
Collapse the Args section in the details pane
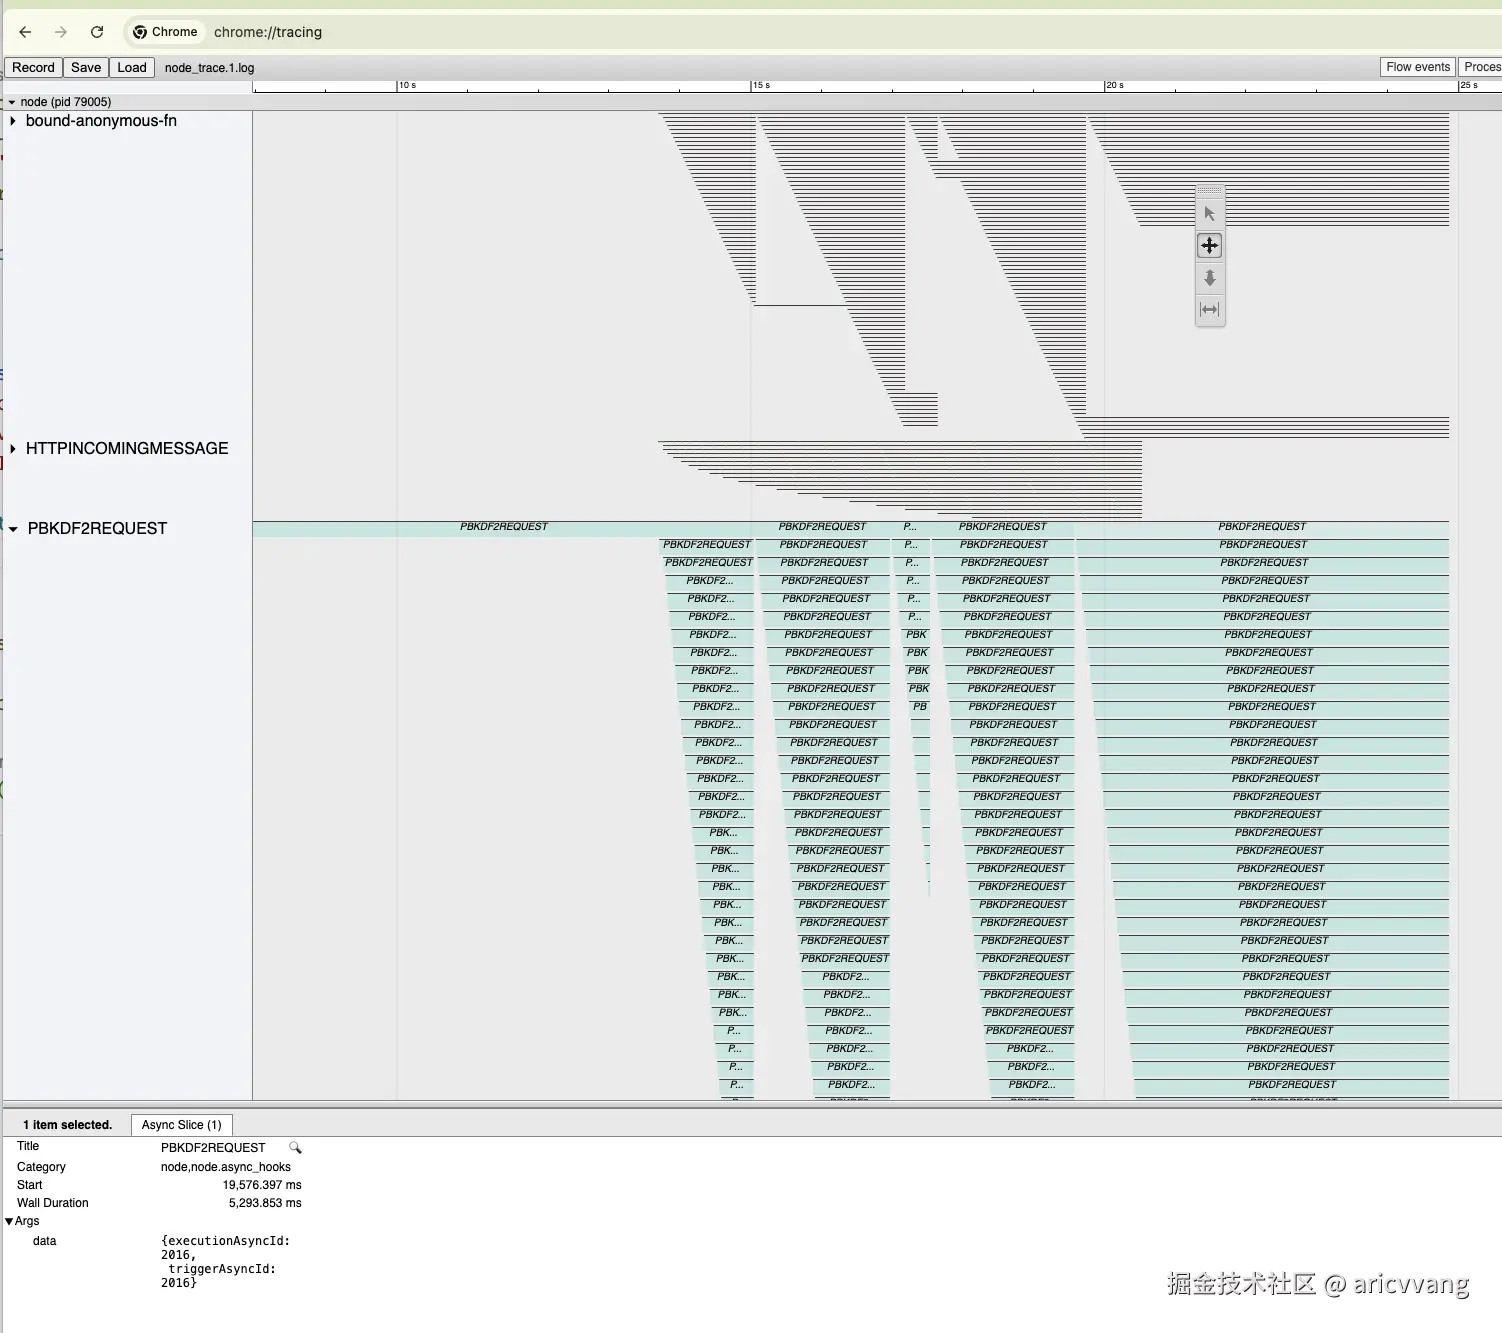pyautogui.click(x=9, y=1221)
